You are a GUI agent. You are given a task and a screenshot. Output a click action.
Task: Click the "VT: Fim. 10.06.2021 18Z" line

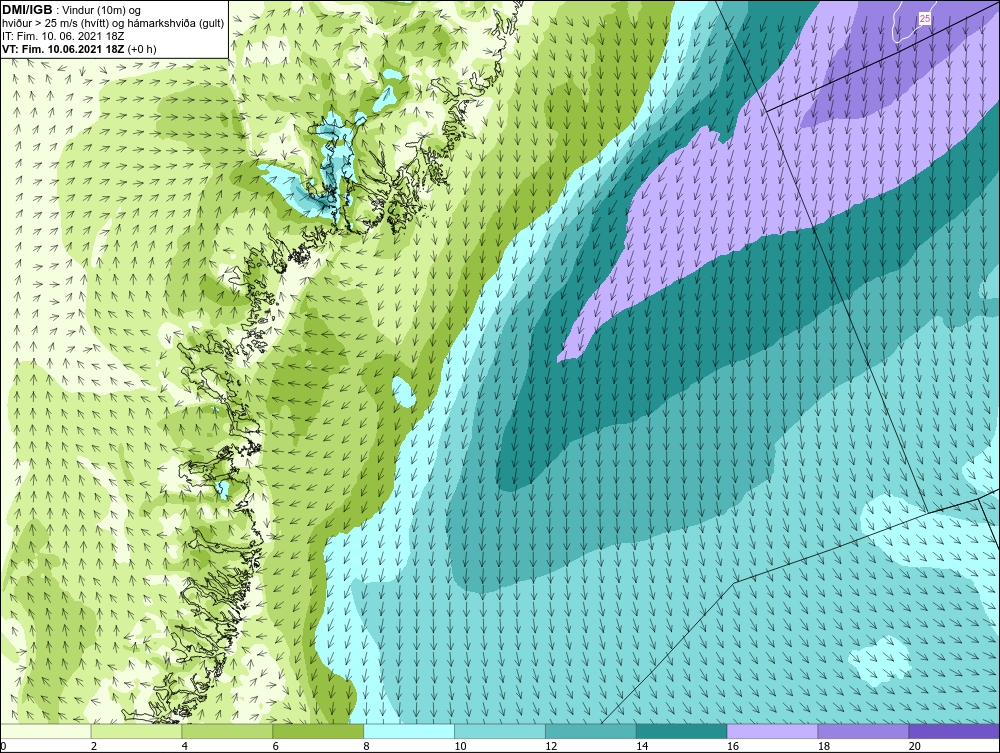[x=63, y=48]
